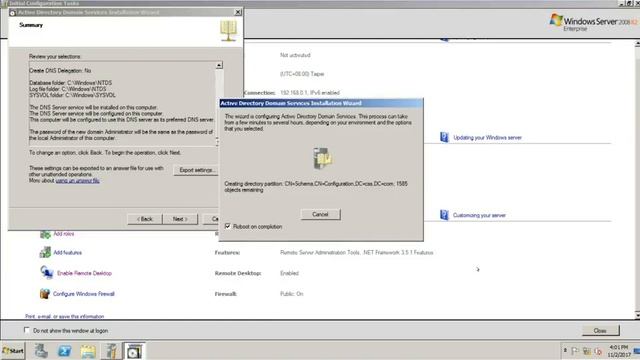Image resolution: width=640 pixels, height=360 pixels.
Task: Open Configure Windows Firewall link
Action: [84, 294]
